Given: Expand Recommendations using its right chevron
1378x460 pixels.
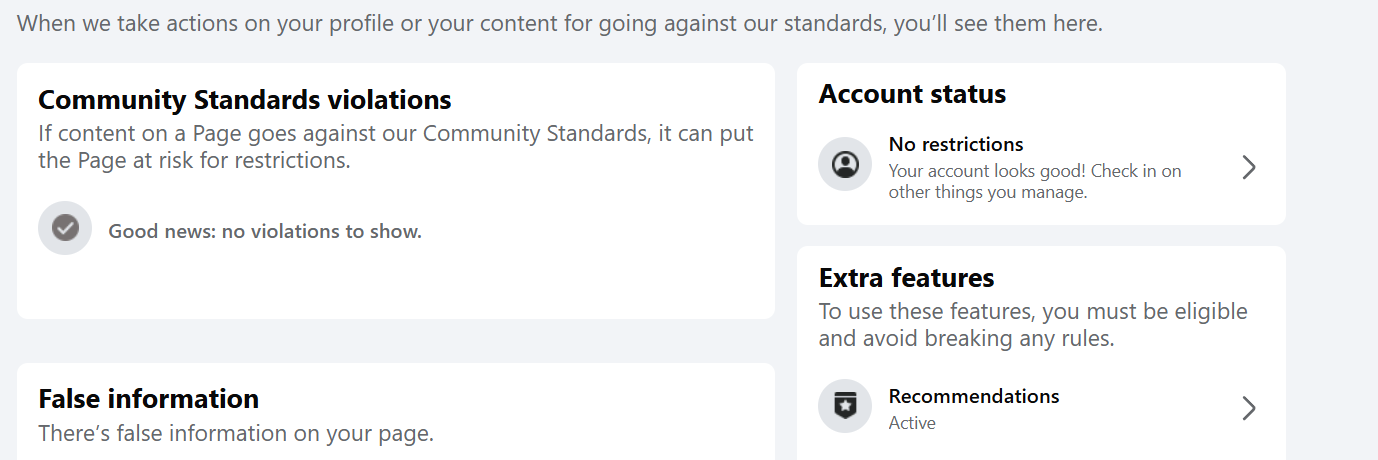Looking at the screenshot, I should 1248,408.
